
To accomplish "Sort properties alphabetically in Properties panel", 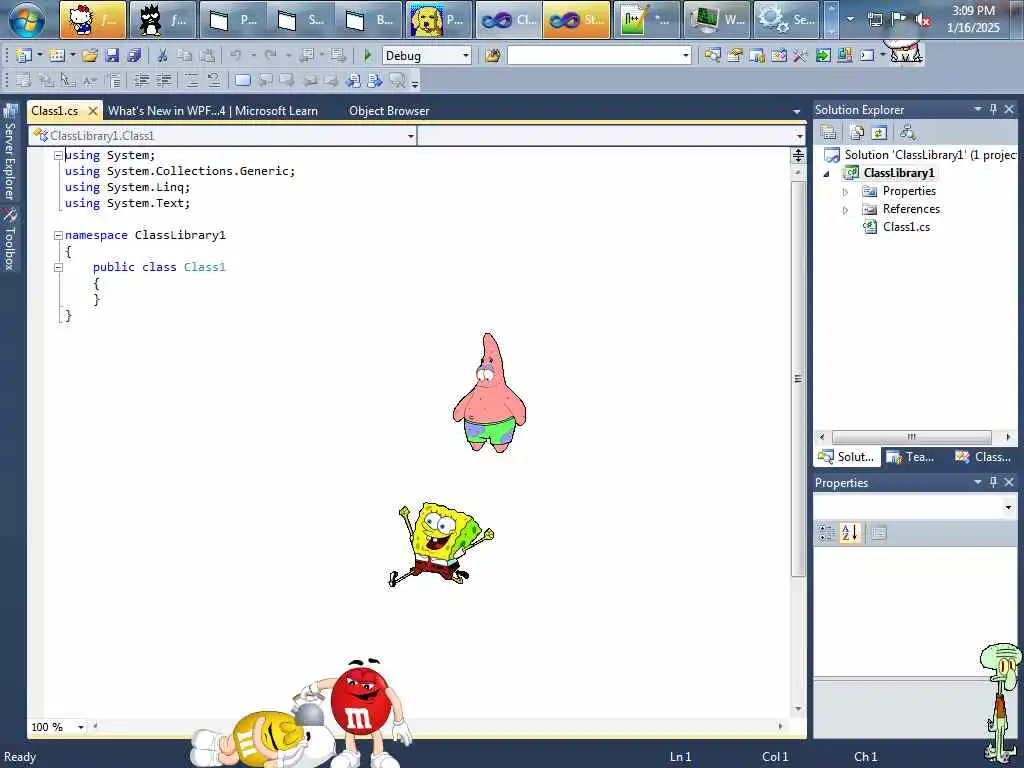I will coord(850,533).
